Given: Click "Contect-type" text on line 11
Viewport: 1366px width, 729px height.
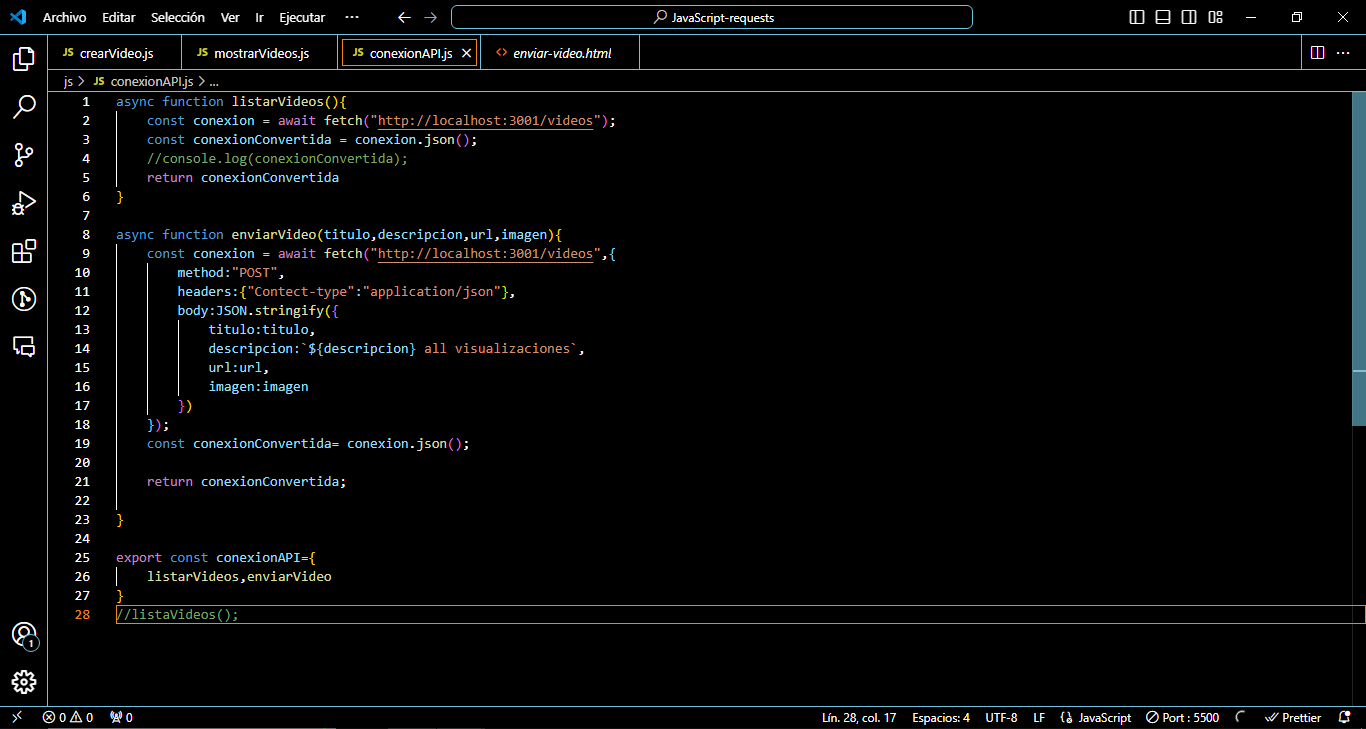Looking at the screenshot, I should 301,291.
